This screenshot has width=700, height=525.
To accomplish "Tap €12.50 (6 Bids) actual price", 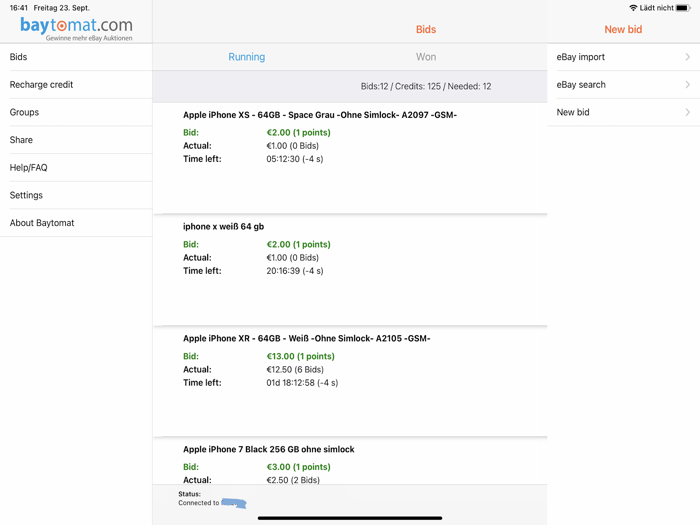I will [295, 370].
